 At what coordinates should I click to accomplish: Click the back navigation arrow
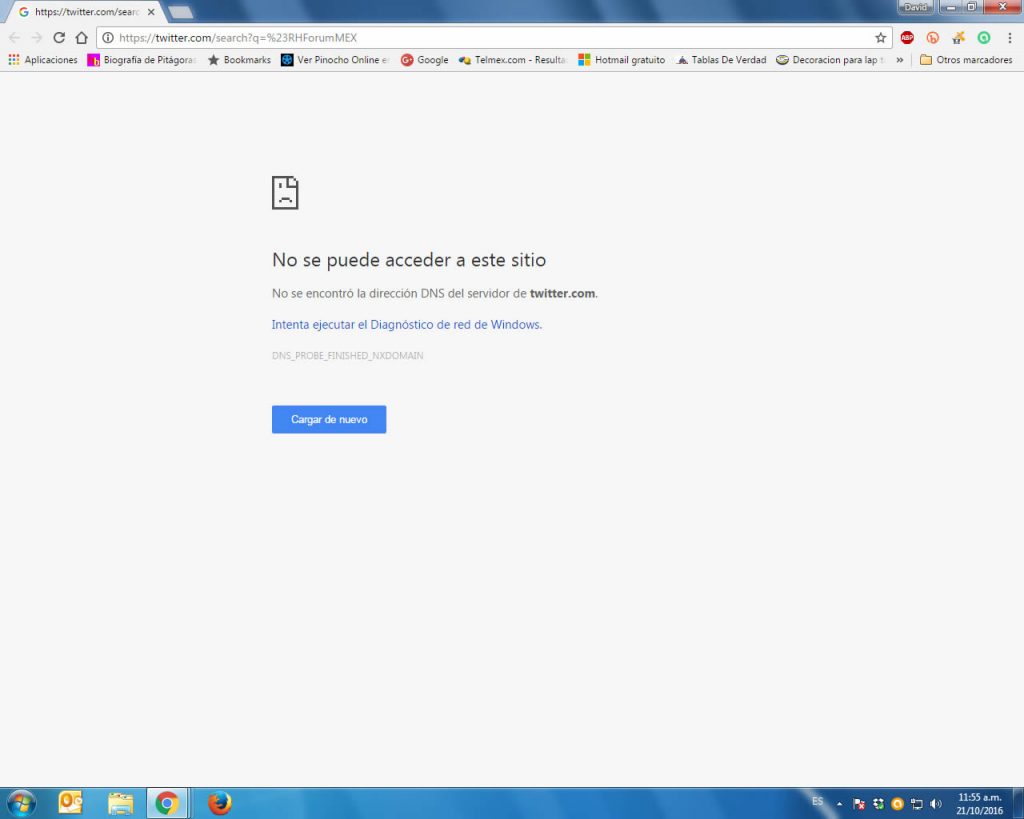click(x=14, y=38)
